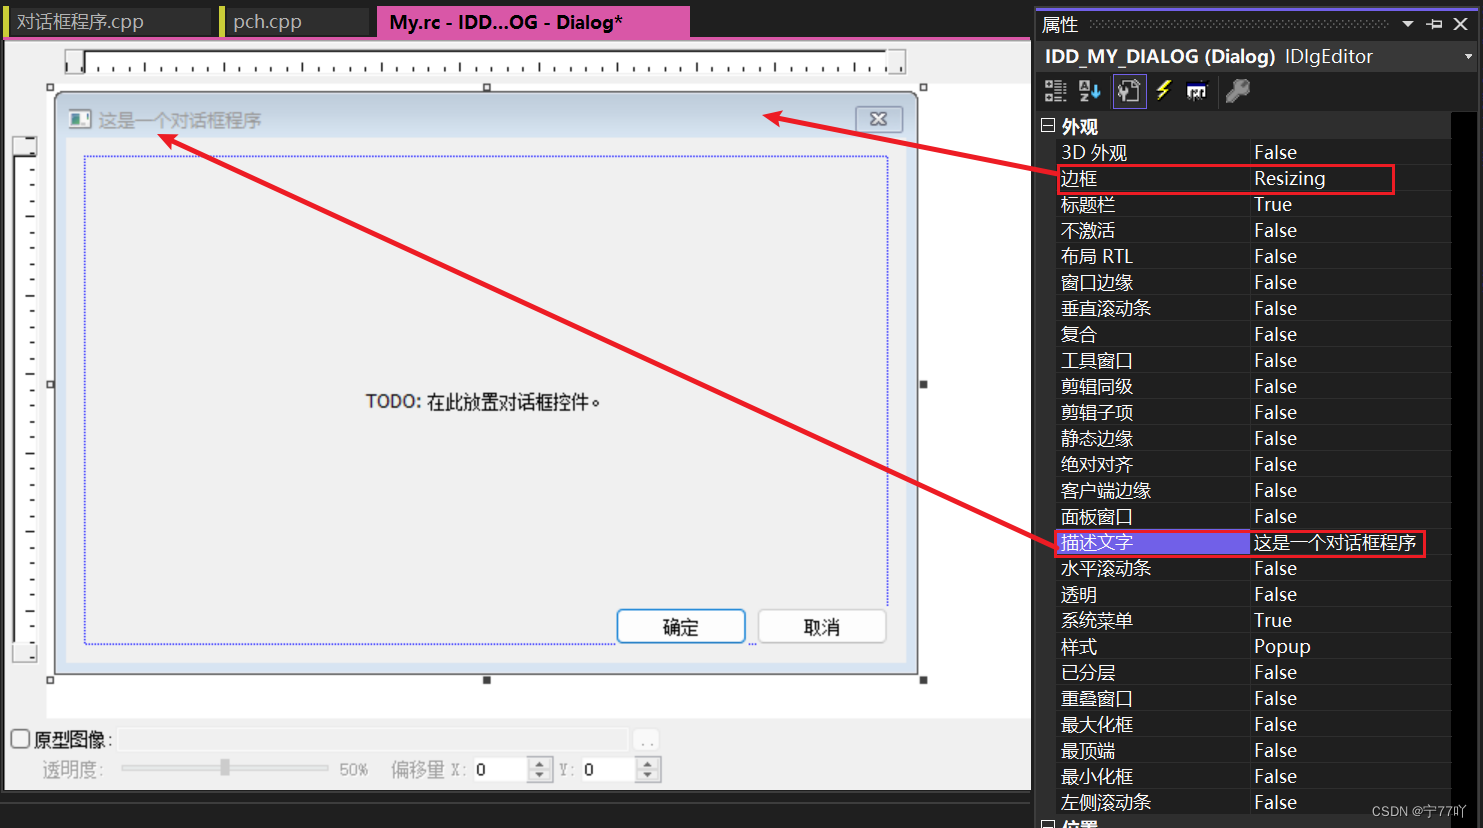Close the 属性 properties panel

pos(1461,24)
